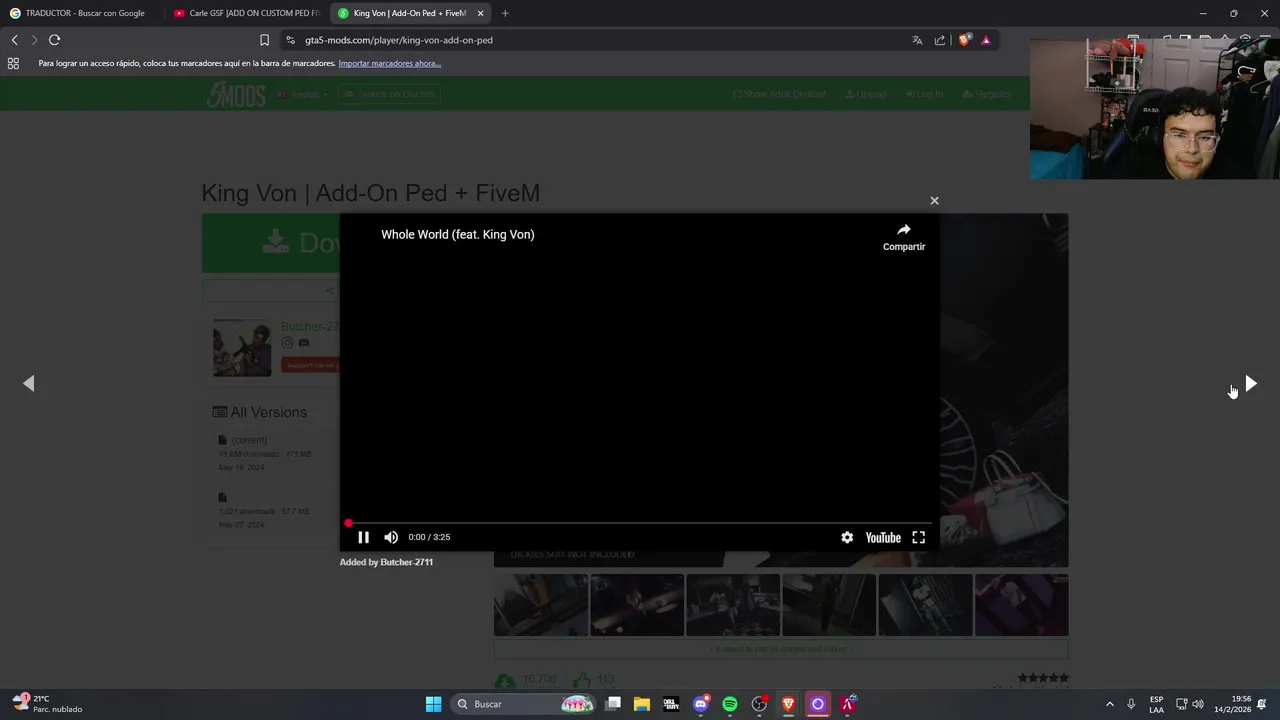
Task: Open File Explorer from taskbar
Action: point(642,704)
